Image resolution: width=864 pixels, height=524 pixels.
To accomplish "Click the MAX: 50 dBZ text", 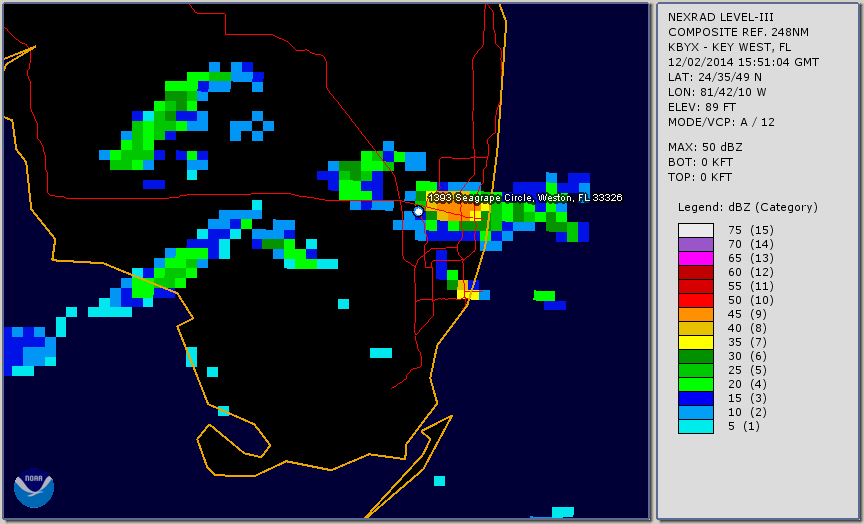I will pos(705,147).
